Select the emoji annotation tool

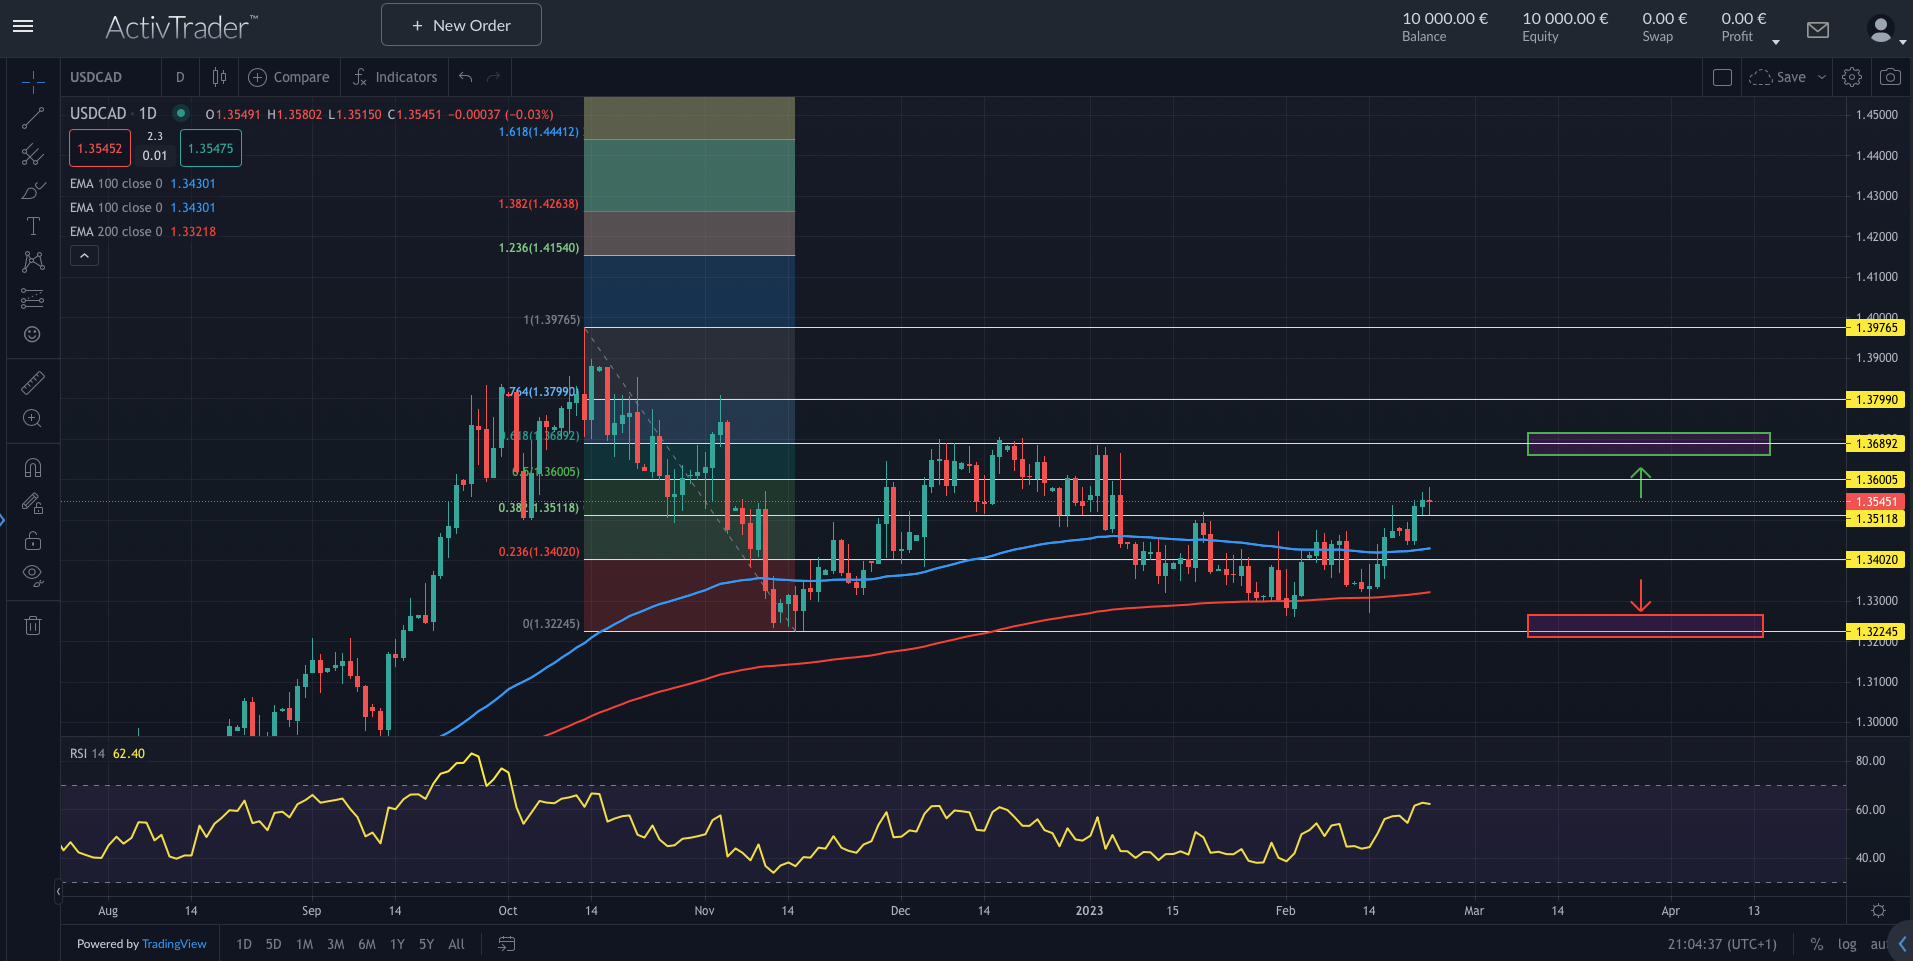point(33,333)
